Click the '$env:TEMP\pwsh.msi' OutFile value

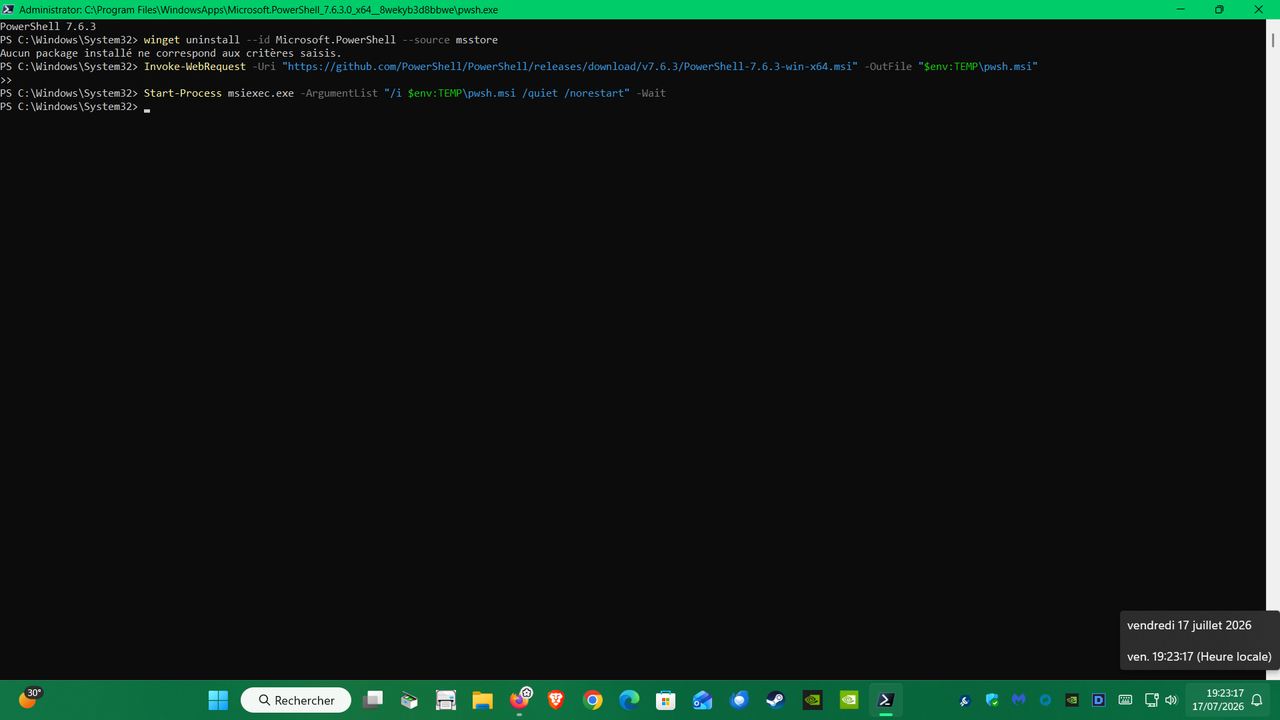click(x=978, y=66)
